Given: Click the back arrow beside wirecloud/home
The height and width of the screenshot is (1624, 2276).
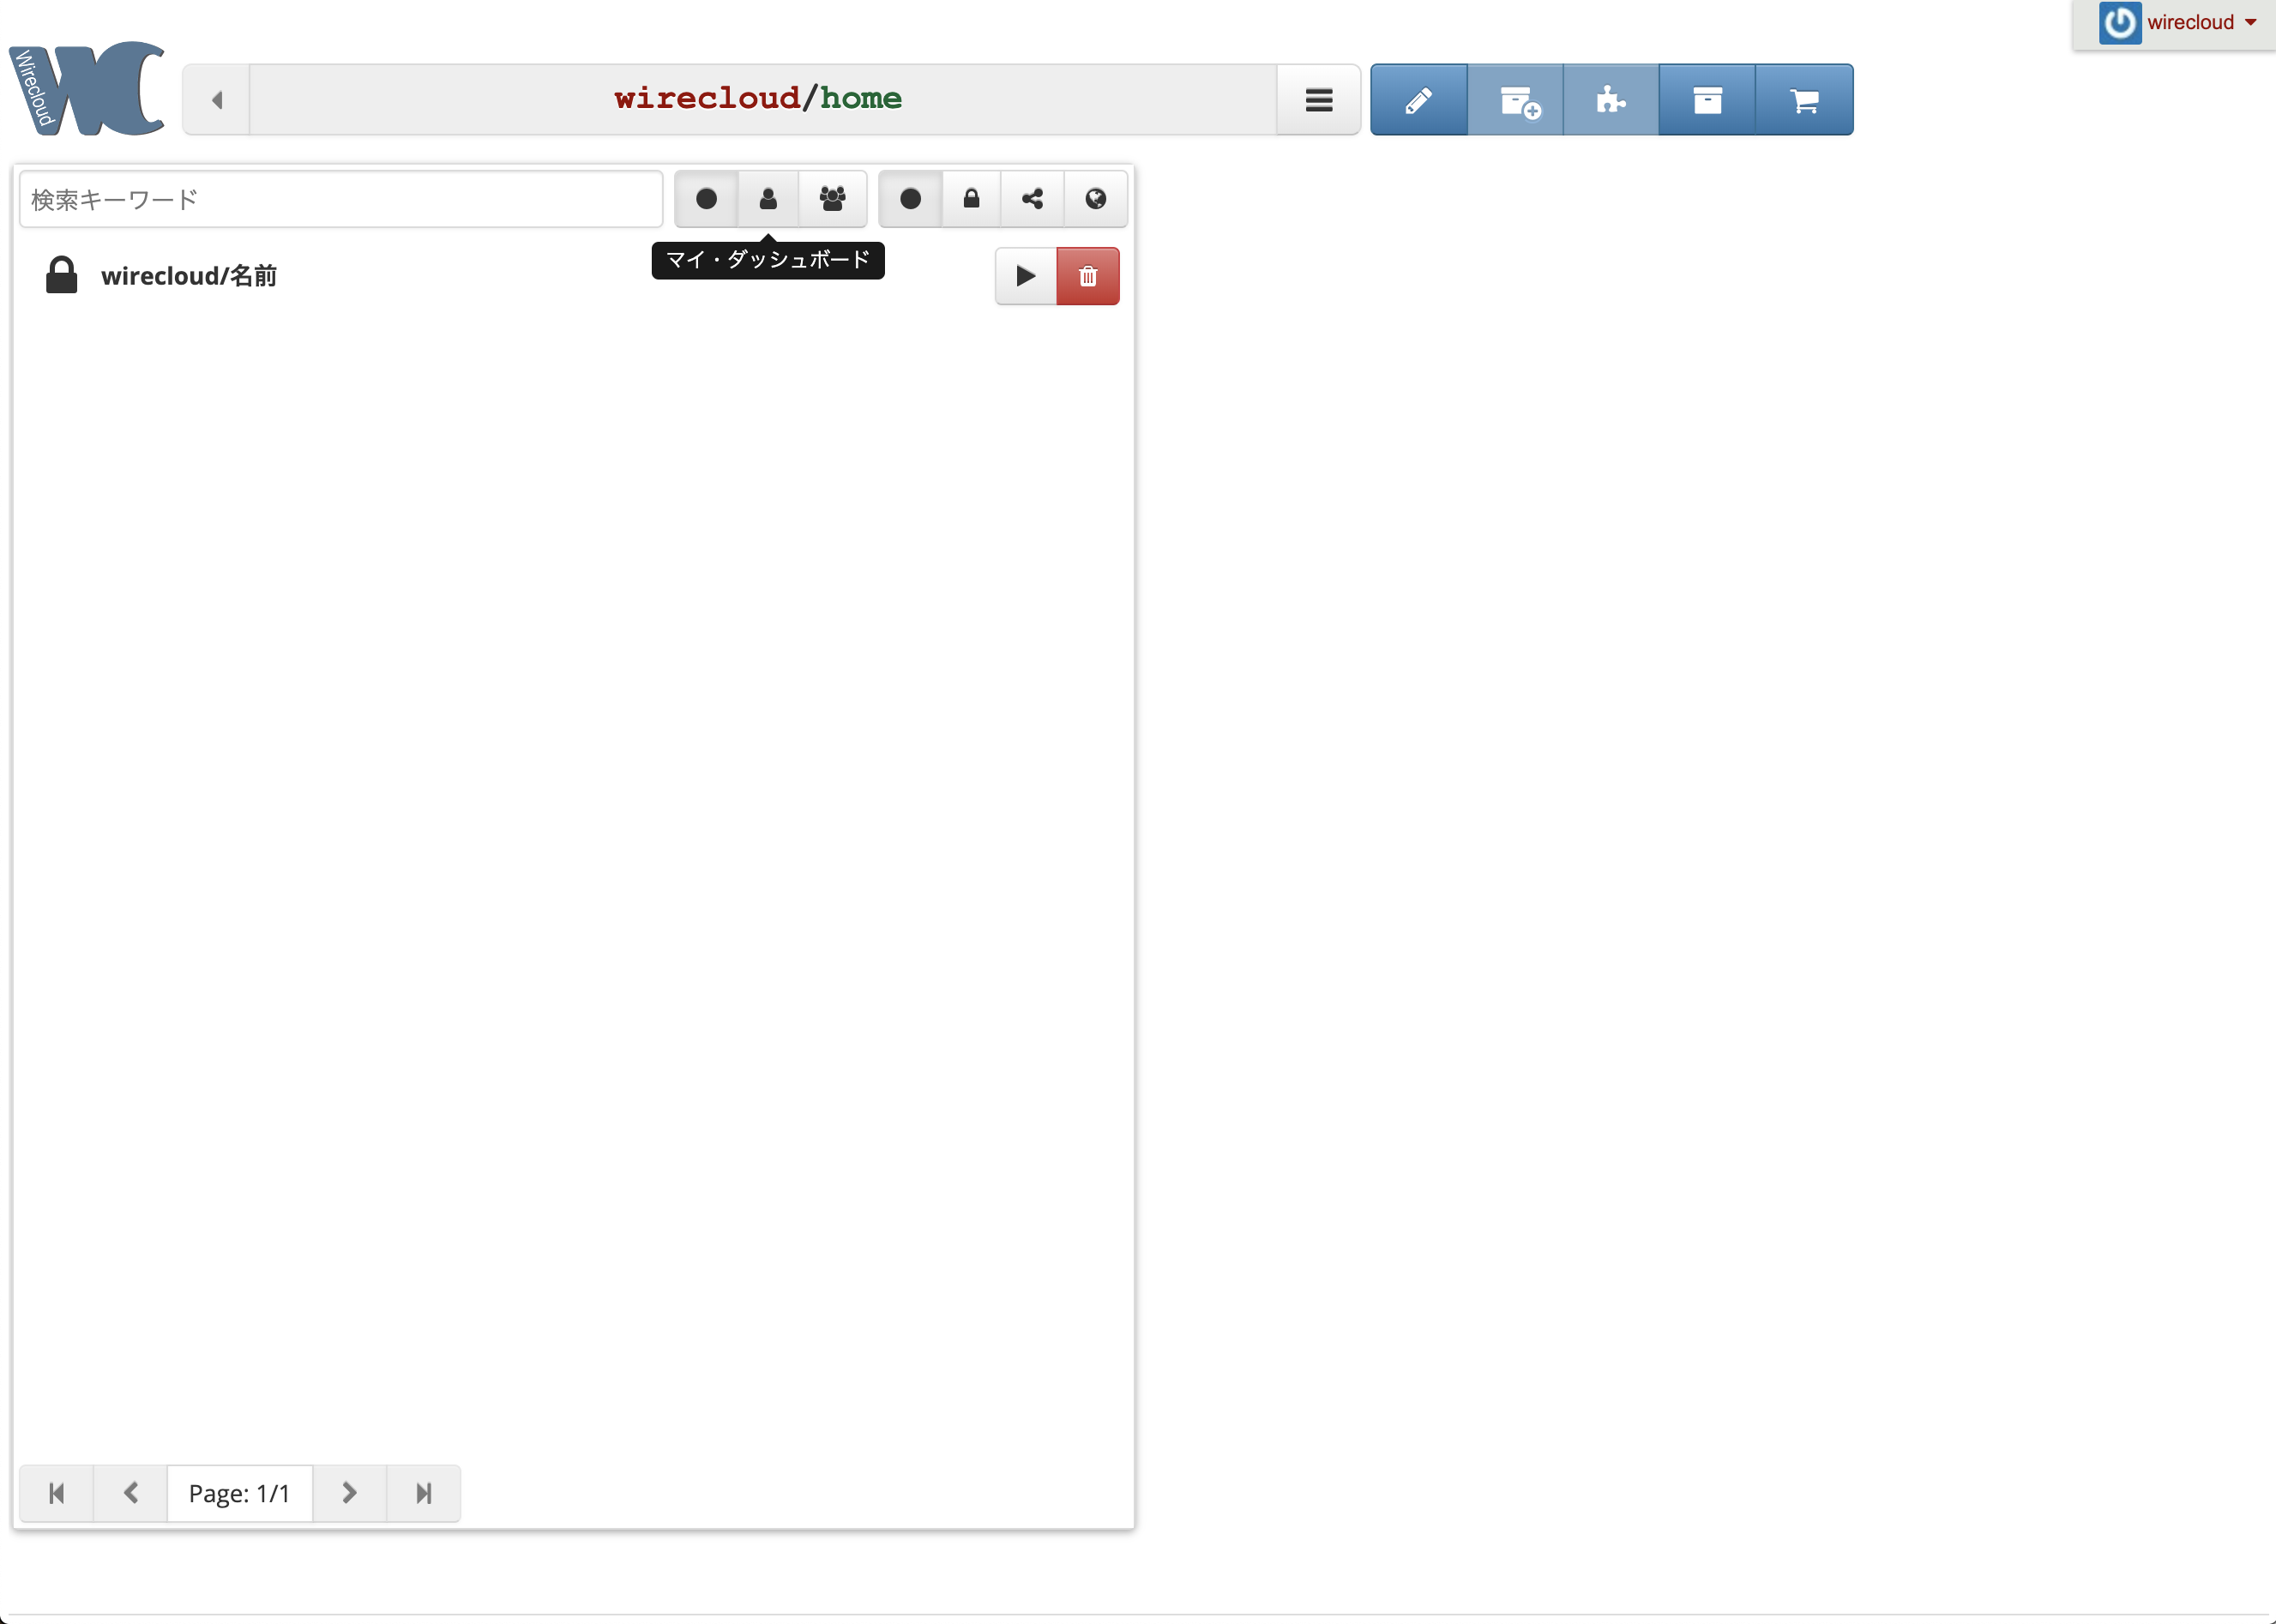Looking at the screenshot, I should click(x=217, y=100).
